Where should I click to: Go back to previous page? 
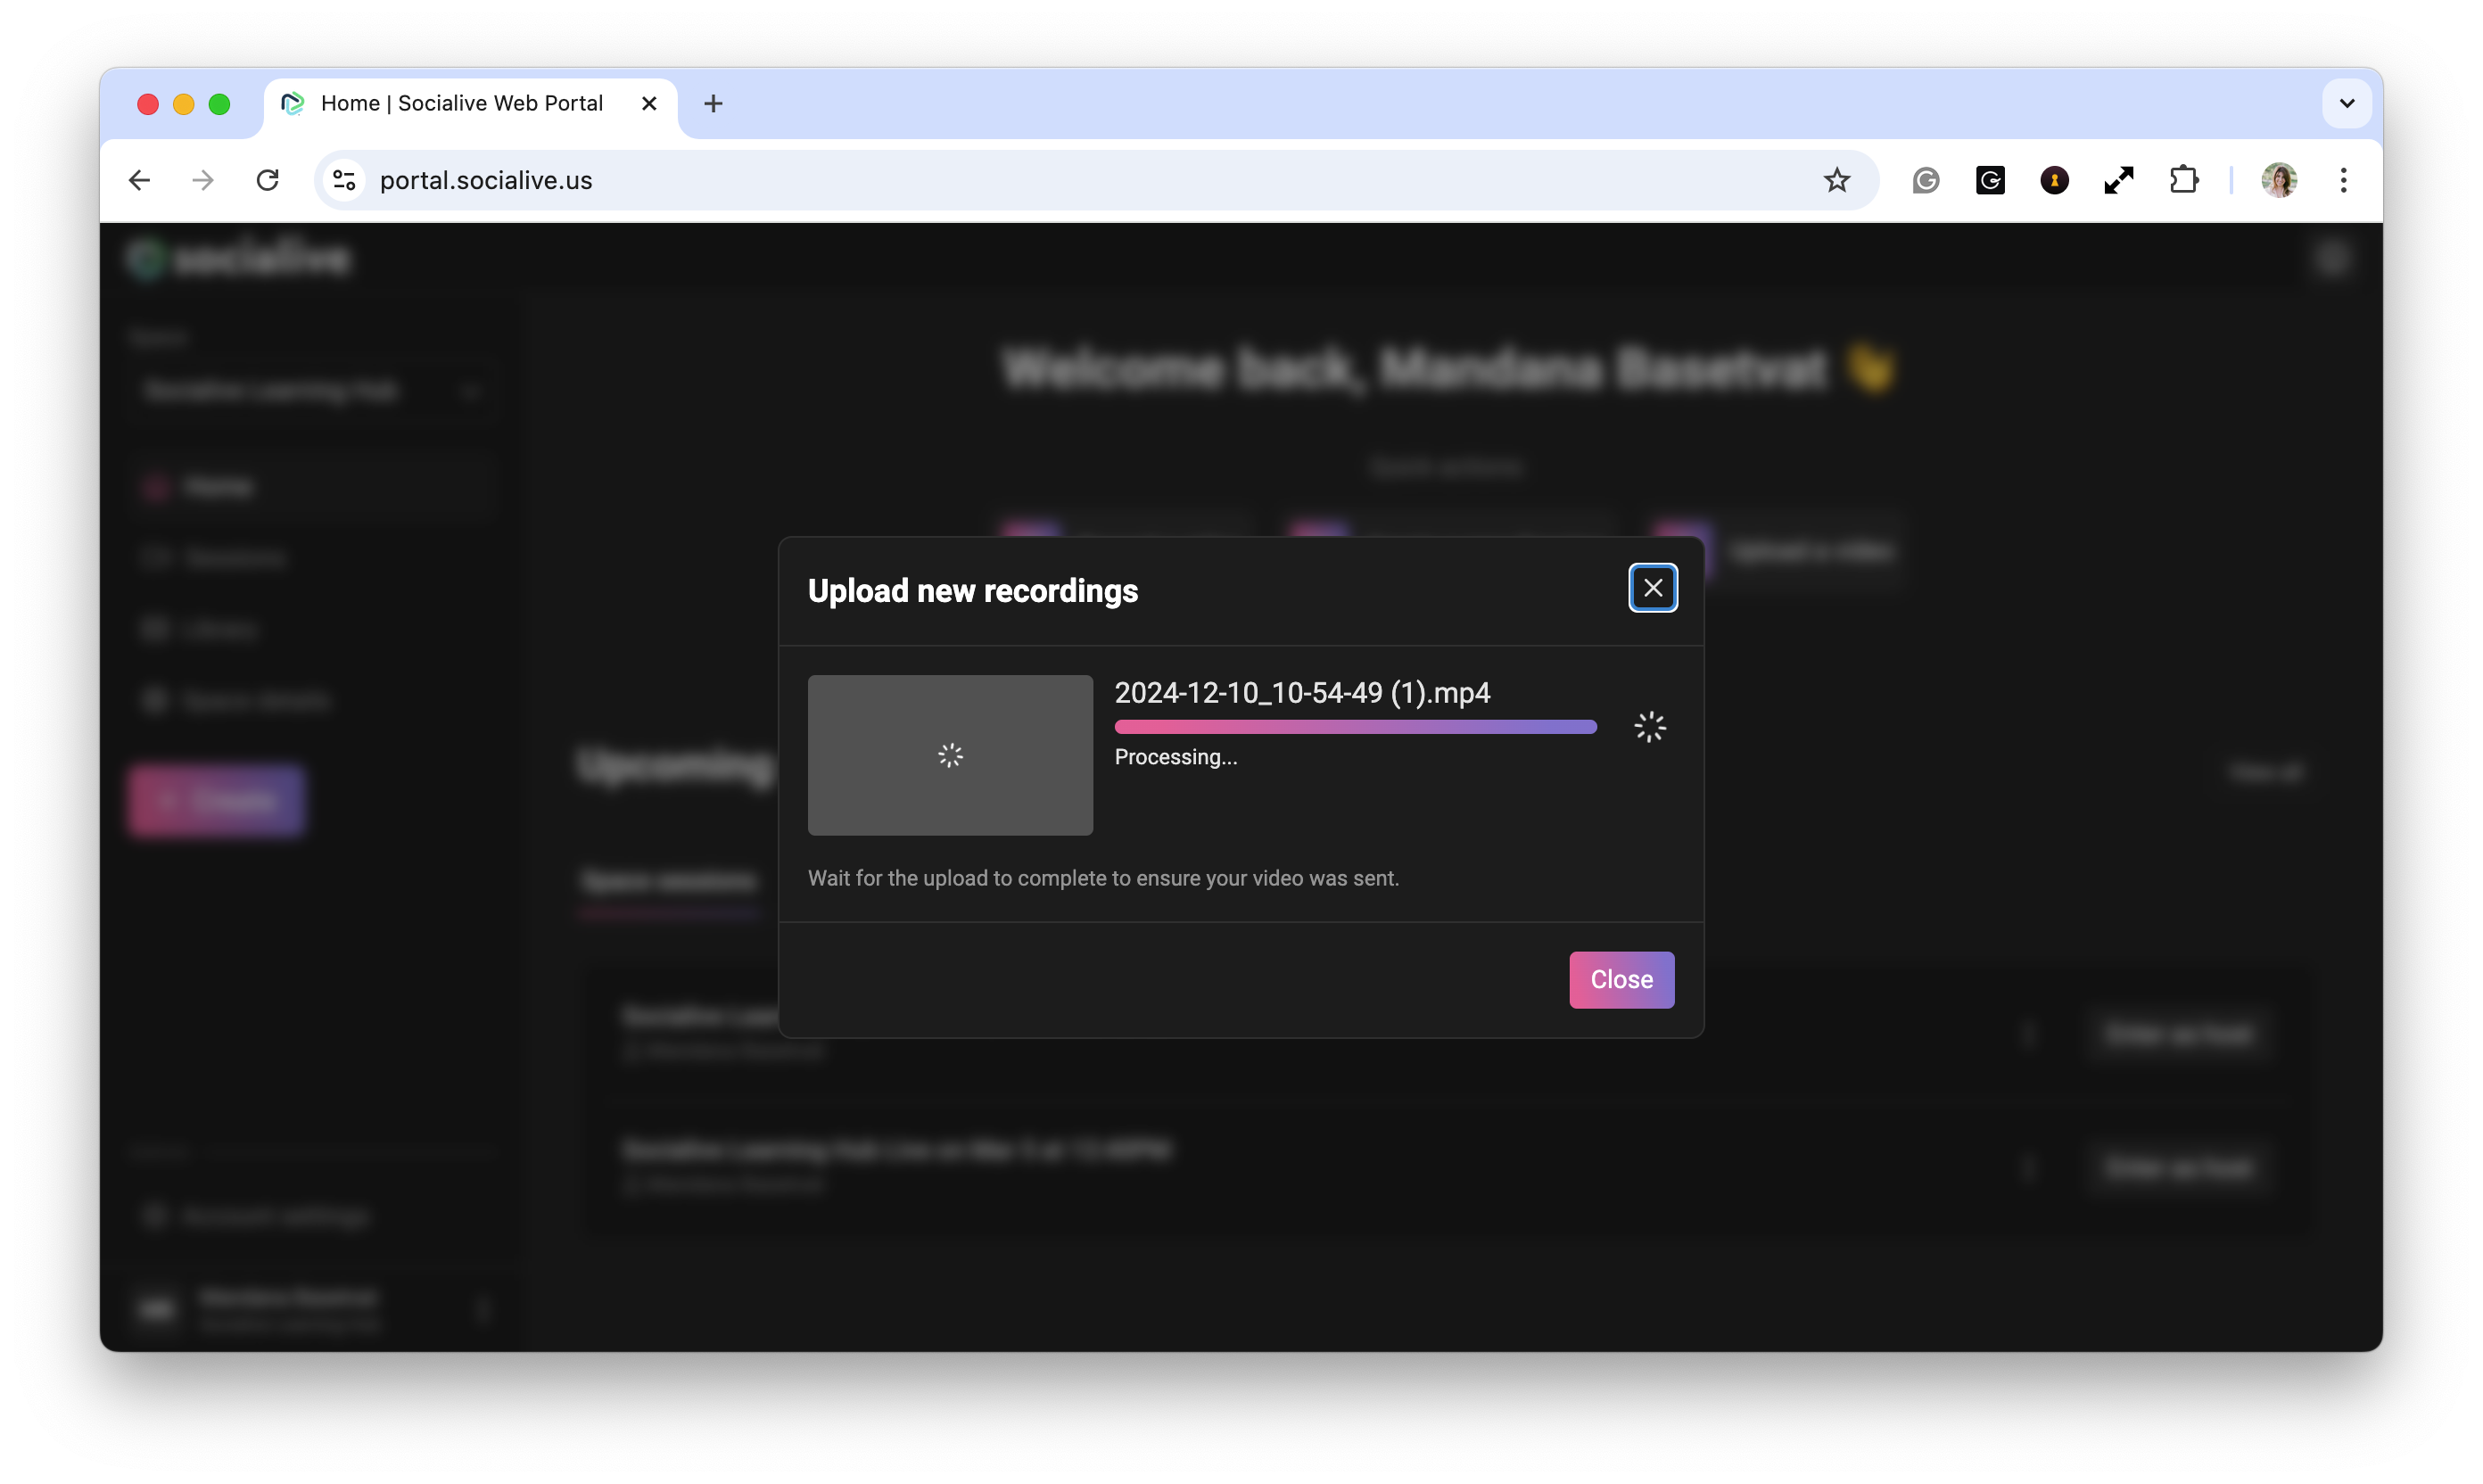[x=139, y=180]
